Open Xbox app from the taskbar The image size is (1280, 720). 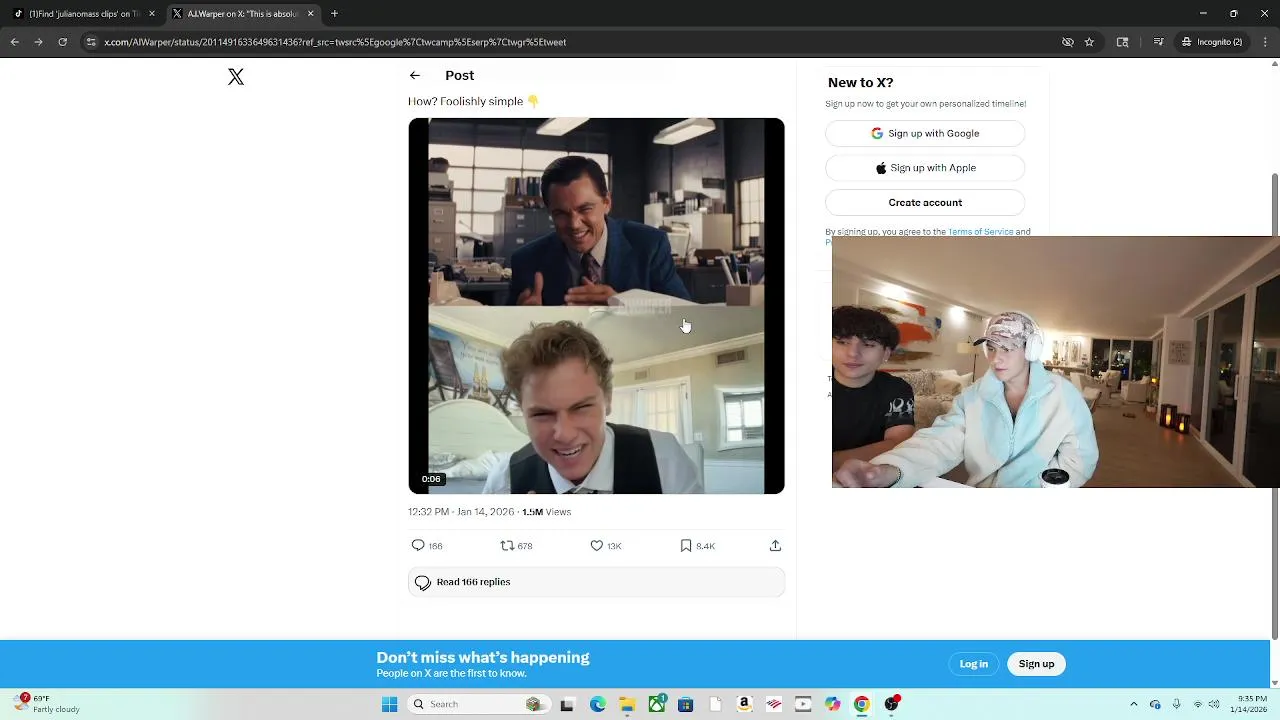(657, 704)
